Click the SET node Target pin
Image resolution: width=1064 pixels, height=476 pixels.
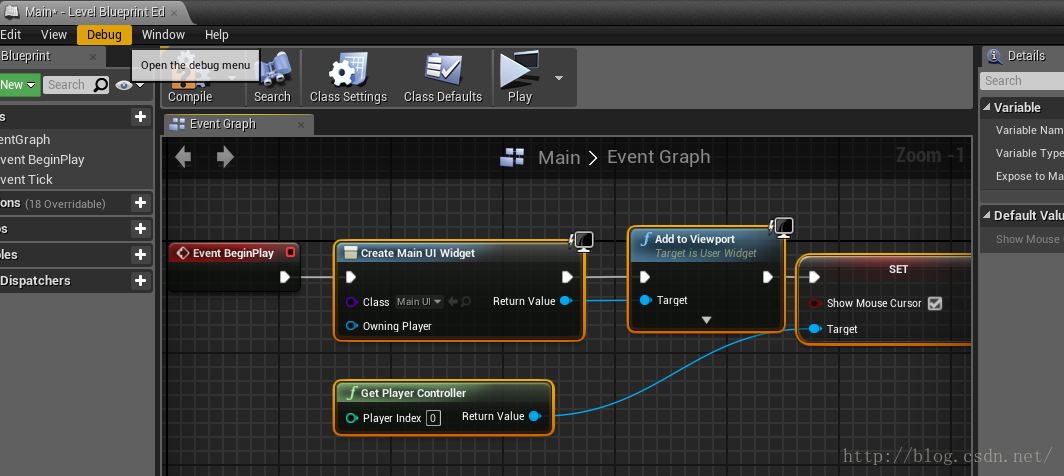tap(815, 329)
